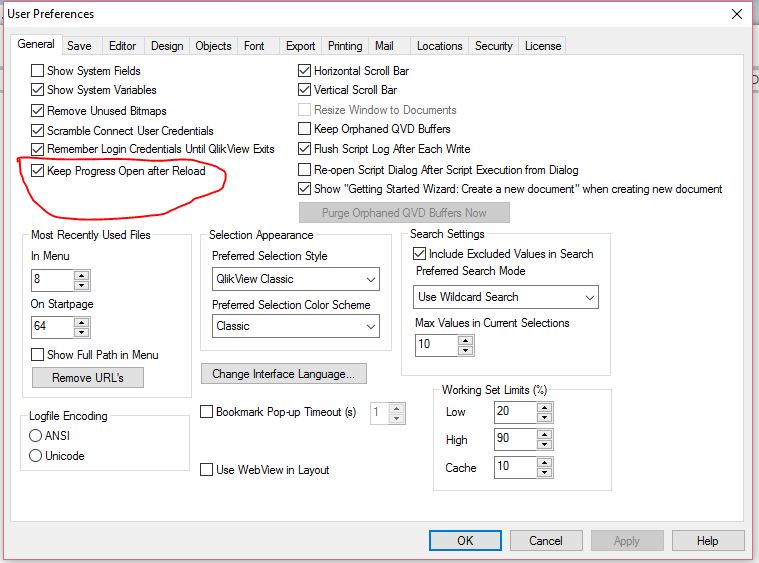Open the Security tab

point(493,46)
